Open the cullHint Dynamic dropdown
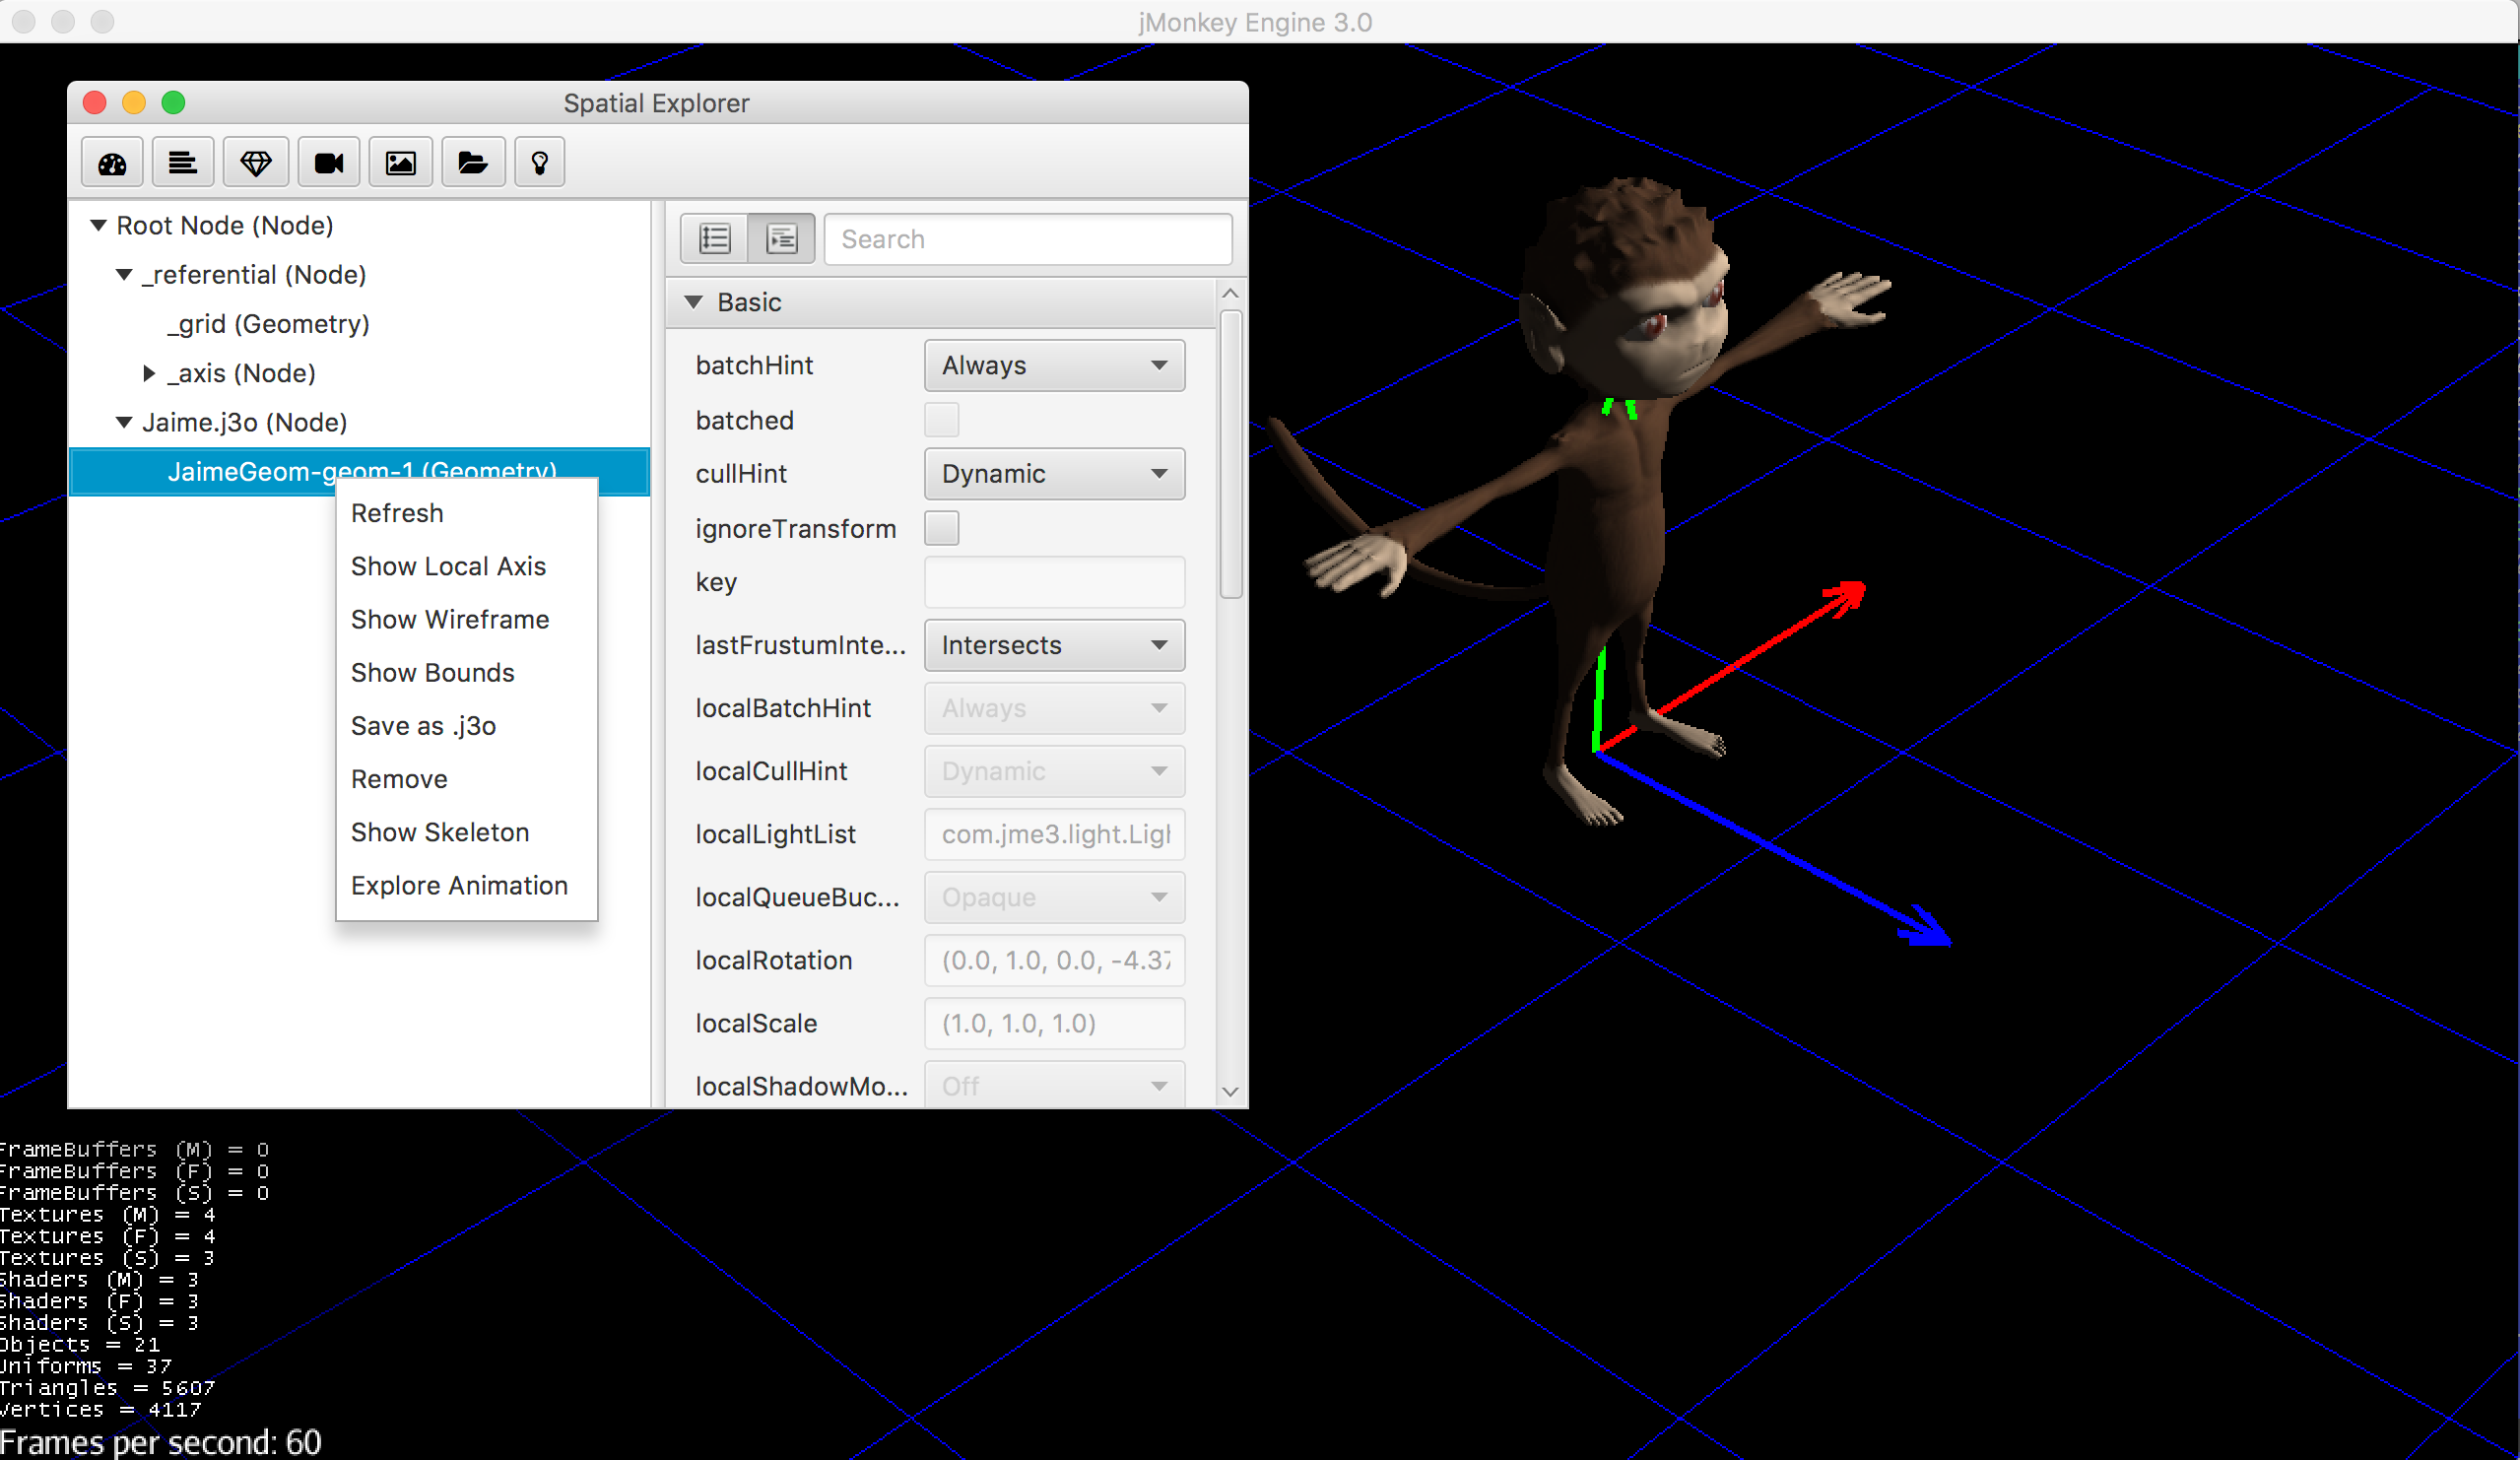Screen dimensions: 2520x1460 point(1054,474)
